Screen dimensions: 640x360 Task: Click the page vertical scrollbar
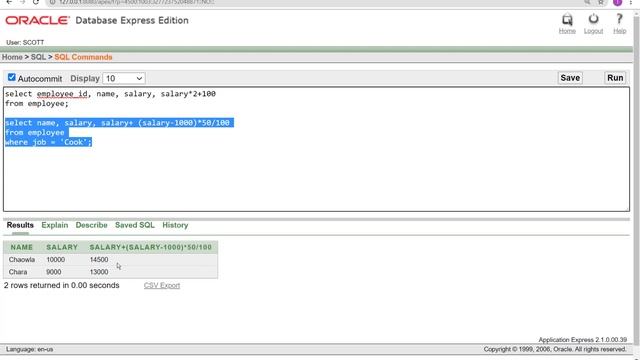[x=637, y=180]
